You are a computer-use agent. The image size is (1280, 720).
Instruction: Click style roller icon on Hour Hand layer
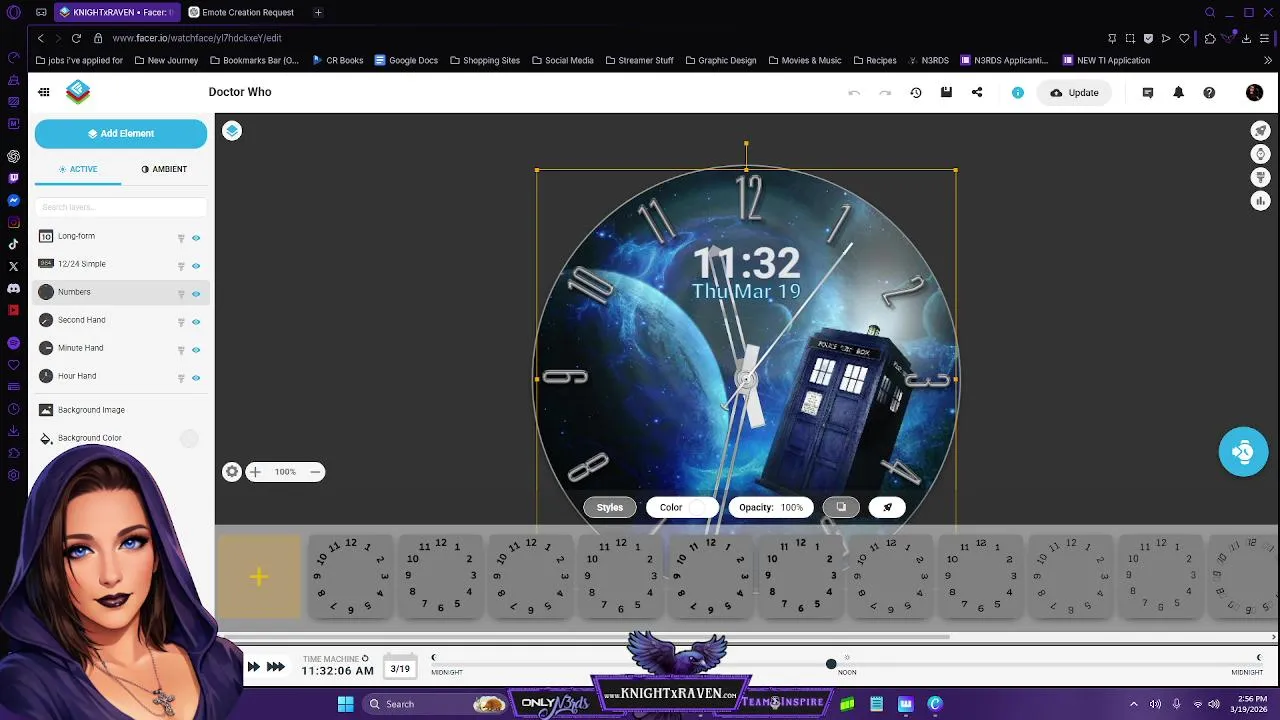181,378
